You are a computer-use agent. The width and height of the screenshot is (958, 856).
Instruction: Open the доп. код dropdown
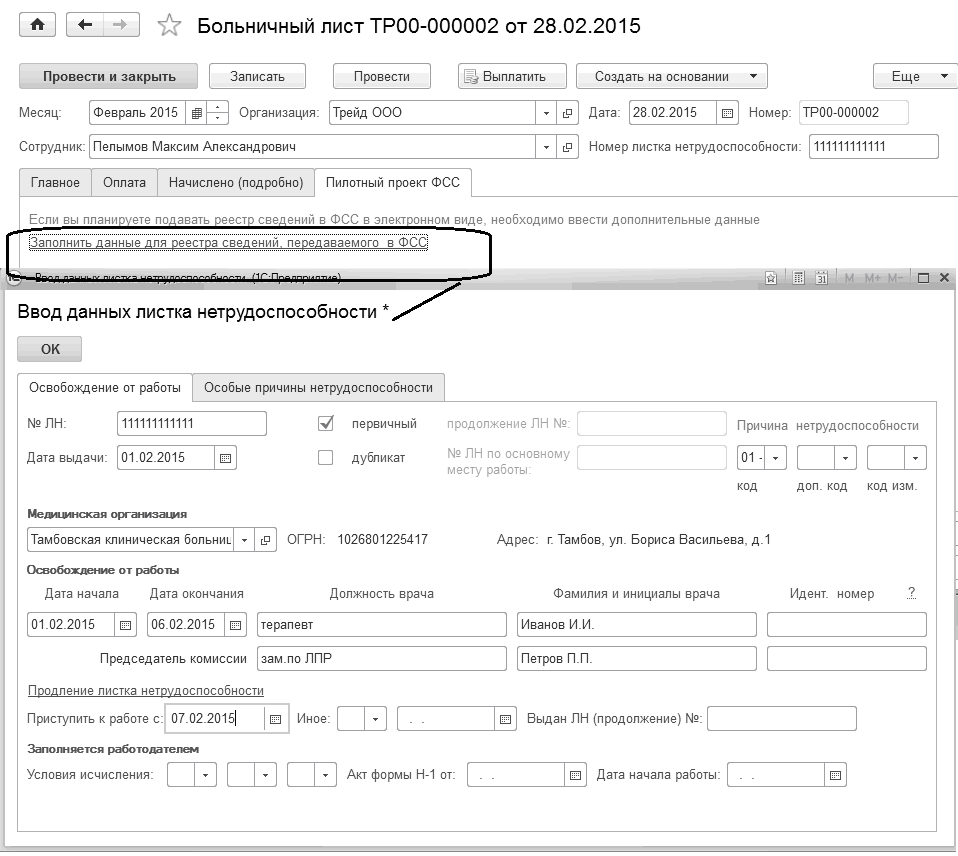[846, 458]
